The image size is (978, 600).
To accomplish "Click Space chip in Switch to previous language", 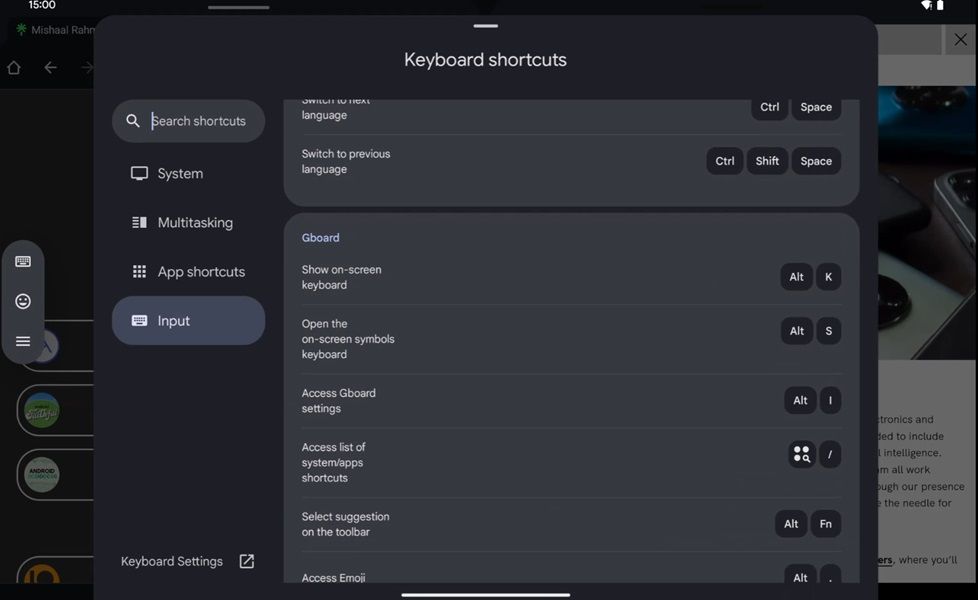I will (816, 161).
